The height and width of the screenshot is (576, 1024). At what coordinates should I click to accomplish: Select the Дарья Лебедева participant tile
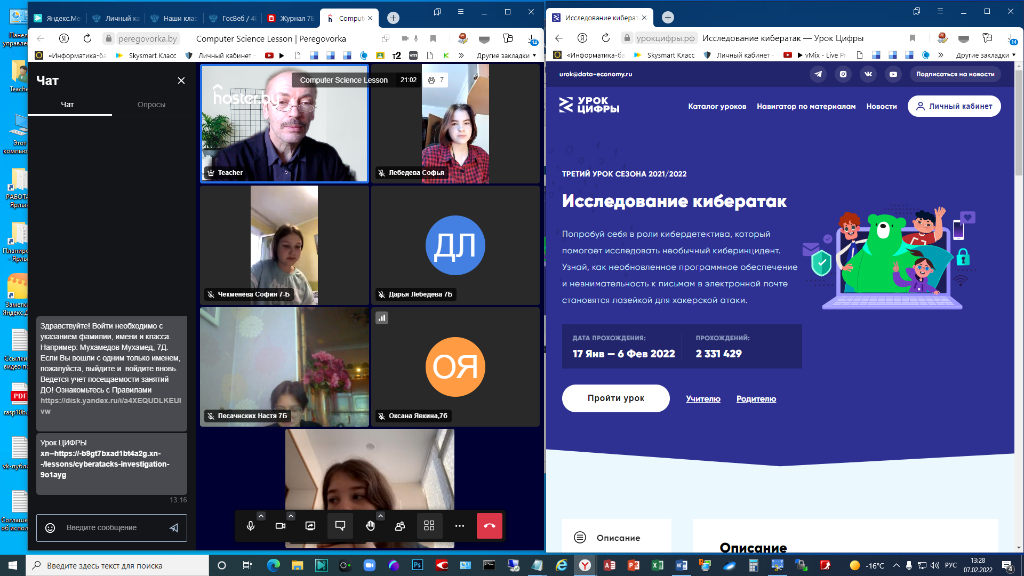pos(455,245)
